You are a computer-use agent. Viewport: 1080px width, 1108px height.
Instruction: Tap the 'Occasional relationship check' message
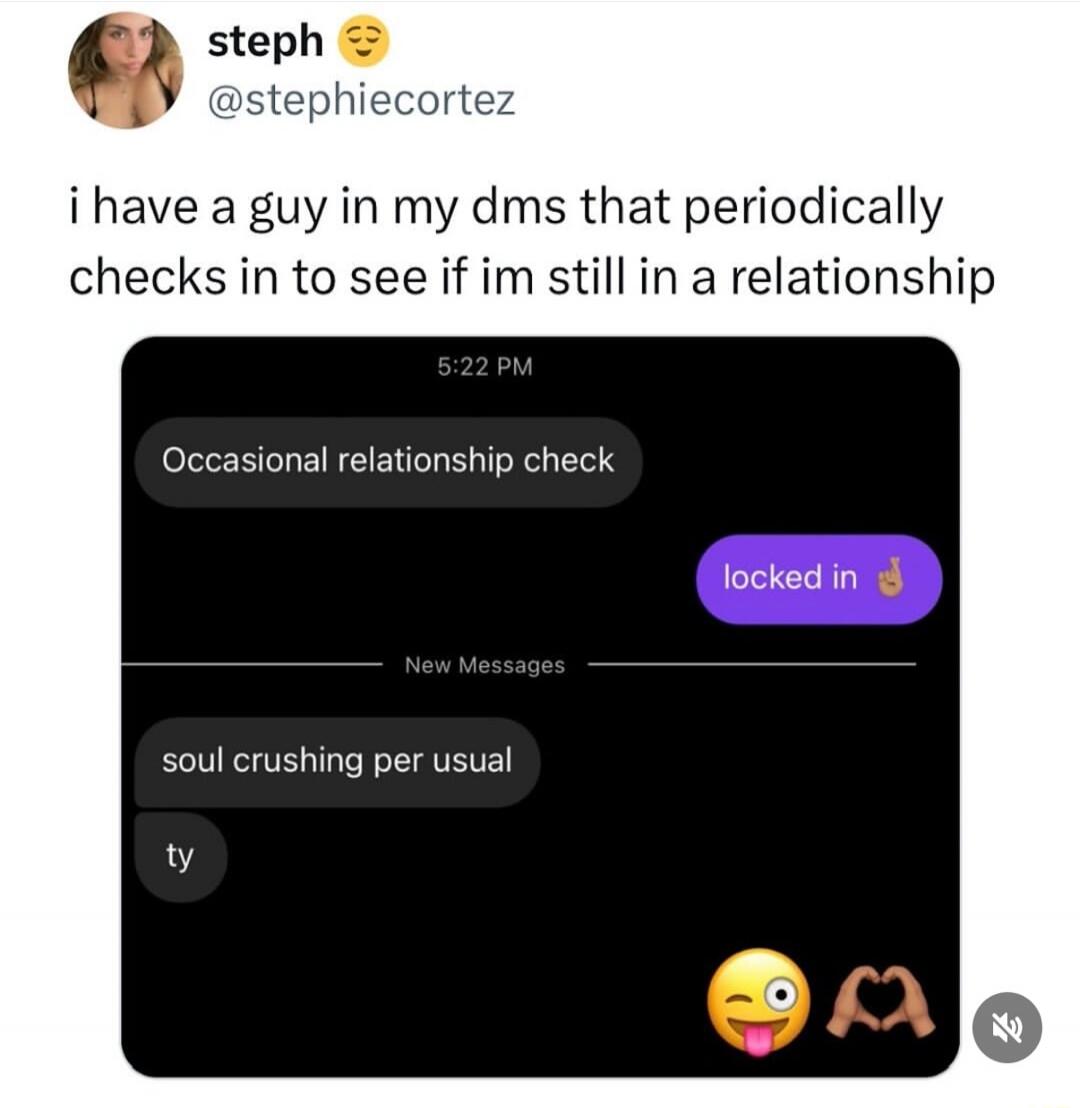click(388, 461)
